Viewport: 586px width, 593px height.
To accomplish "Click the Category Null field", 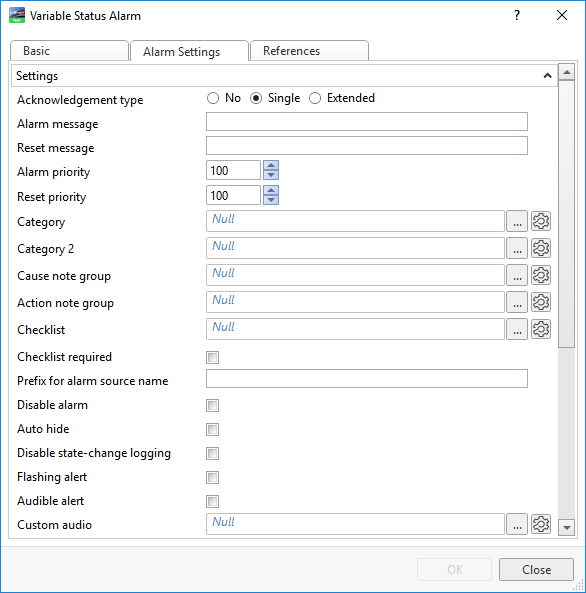I will pos(355,221).
